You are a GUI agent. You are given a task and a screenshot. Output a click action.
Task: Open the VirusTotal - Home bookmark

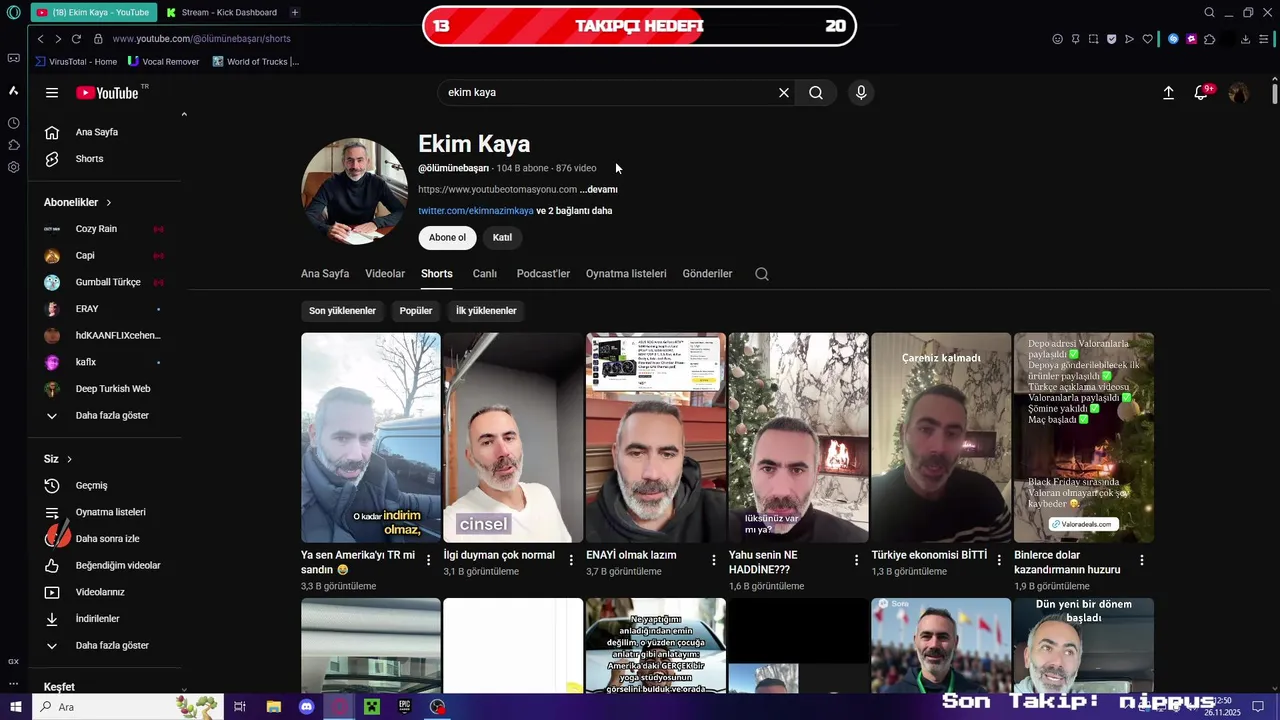76,62
